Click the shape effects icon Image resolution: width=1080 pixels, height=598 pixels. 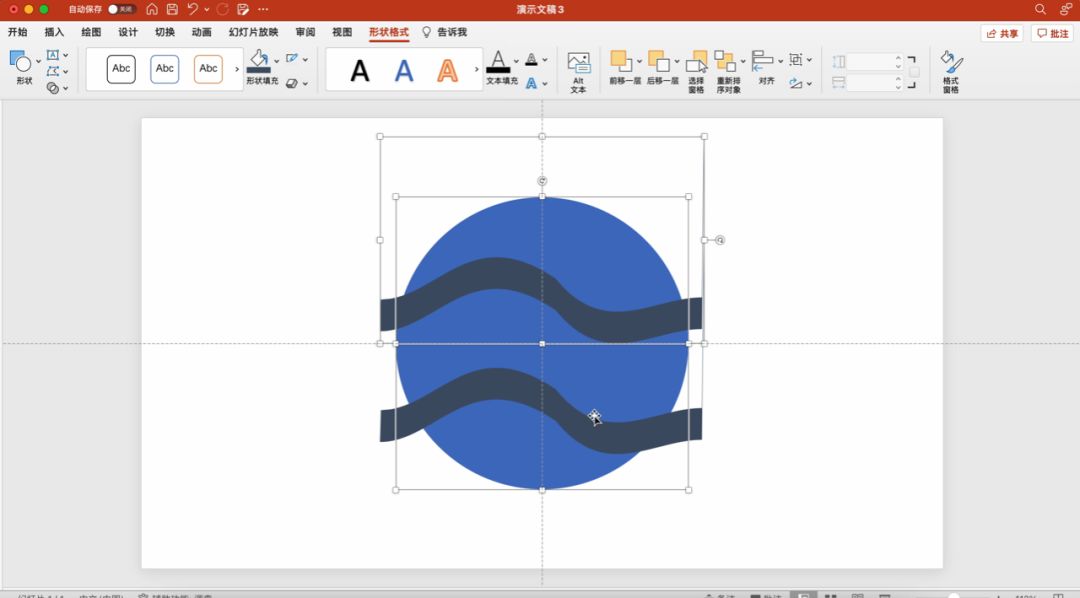tap(292, 83)
